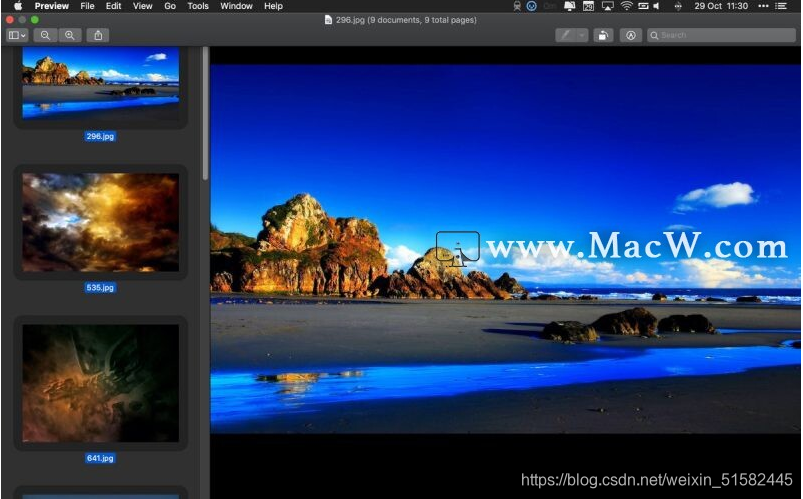Click the three dots menu bar icon
Screen dimensions: 803x499
763,6
